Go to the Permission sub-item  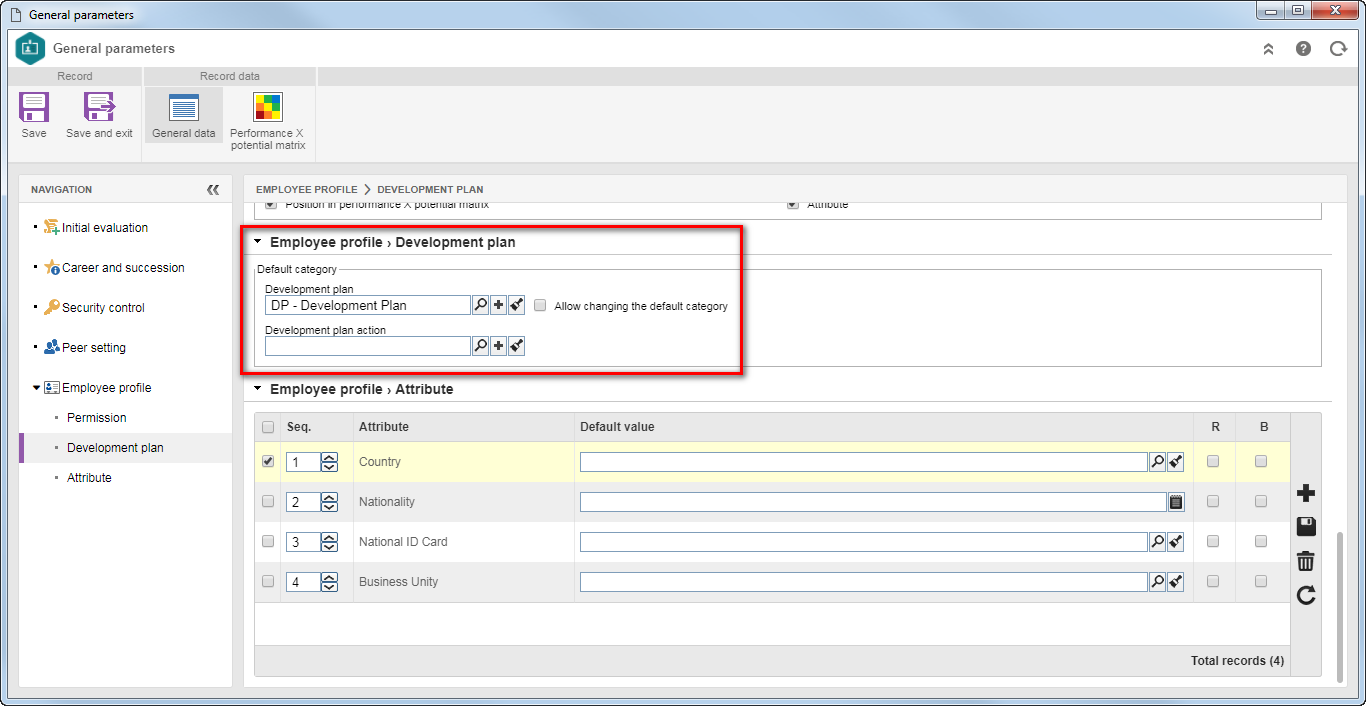point(97,417)
